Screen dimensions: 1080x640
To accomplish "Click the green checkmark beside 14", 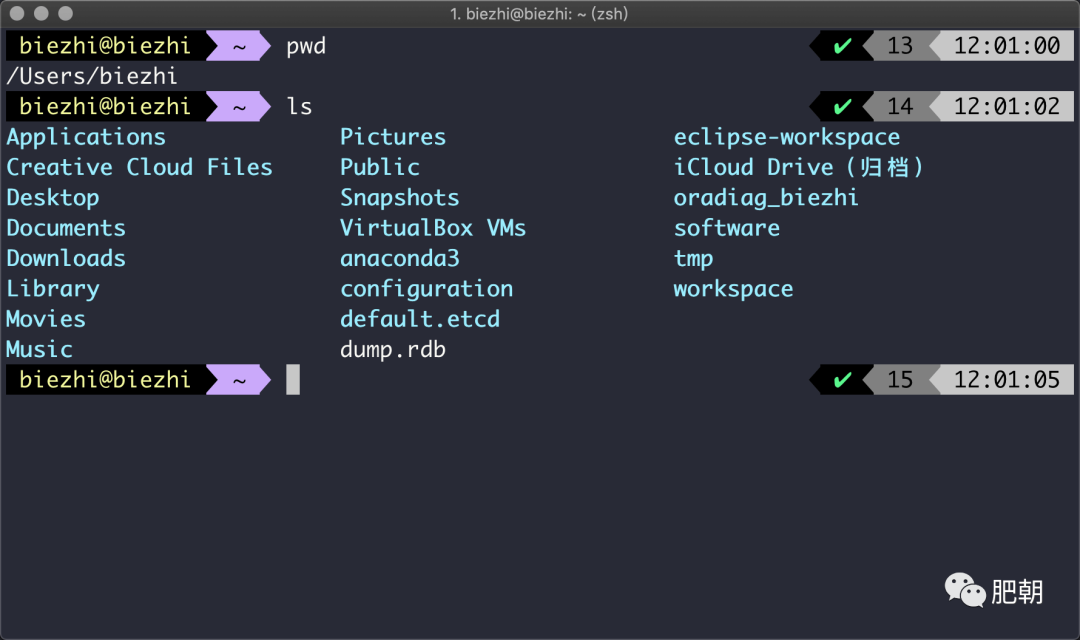I will (842, 107).
